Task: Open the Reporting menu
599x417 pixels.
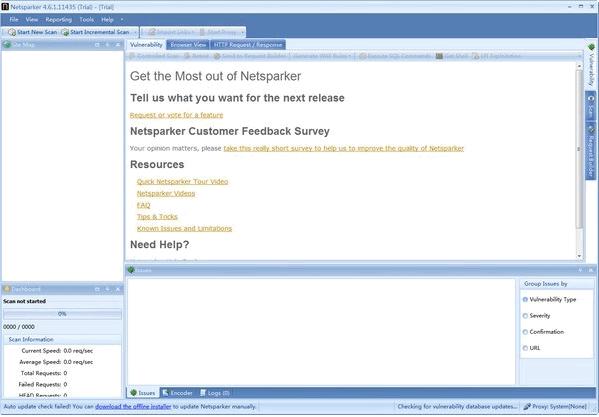Action: (x=58, y=19)
